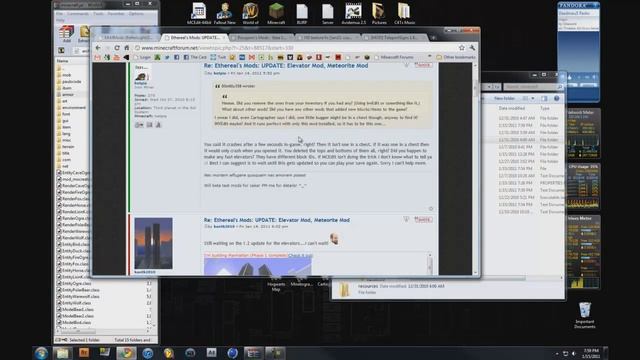Expand the bookmarks bar overflow chevron
The height and width of the screenshot is (360, 640).
point(429,57)
